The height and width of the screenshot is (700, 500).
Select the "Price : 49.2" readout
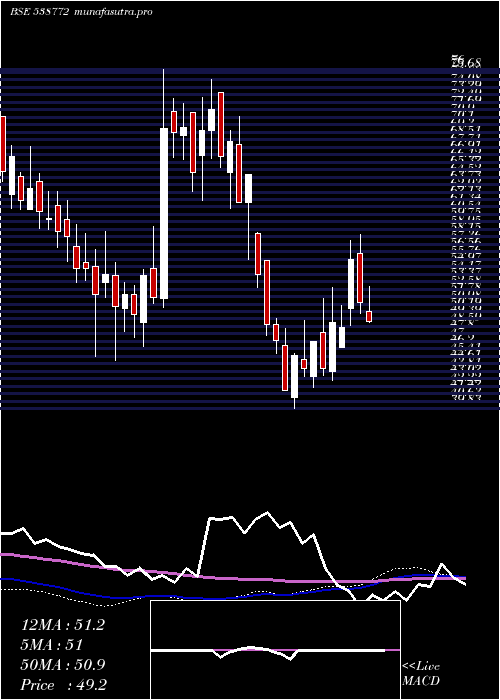pyautogui.click(x=64, y=684)
